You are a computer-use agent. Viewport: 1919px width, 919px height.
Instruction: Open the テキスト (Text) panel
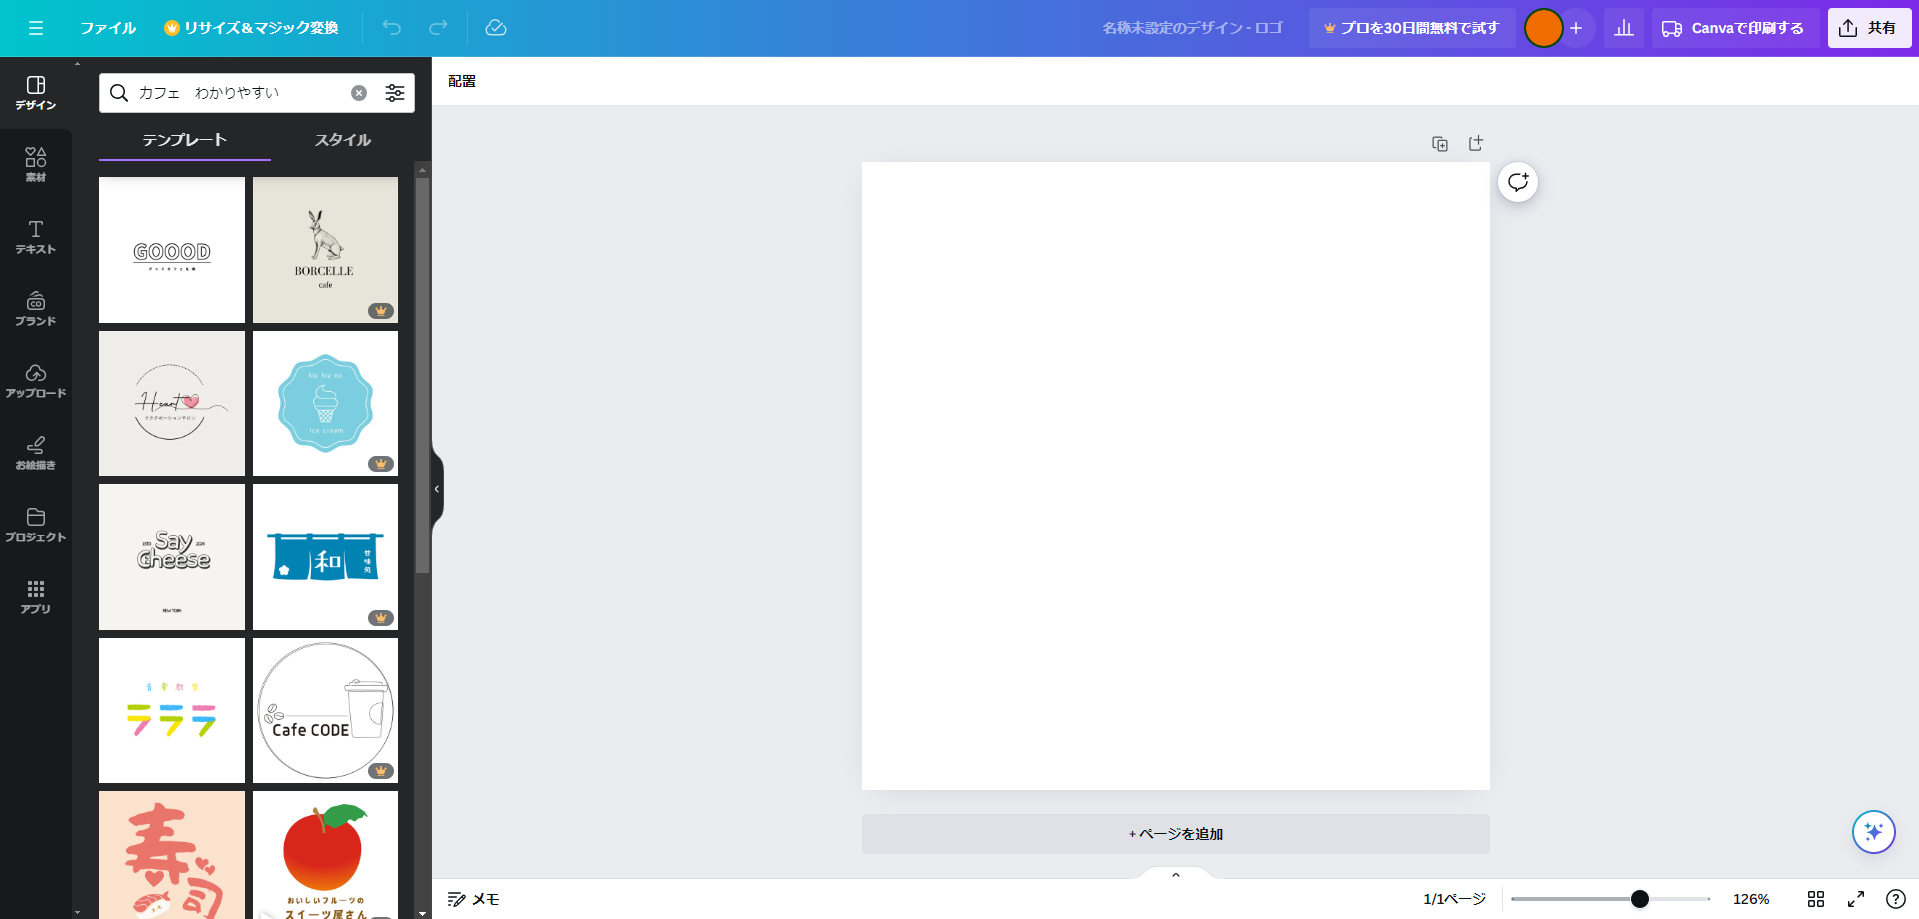(x=35, y=237)
